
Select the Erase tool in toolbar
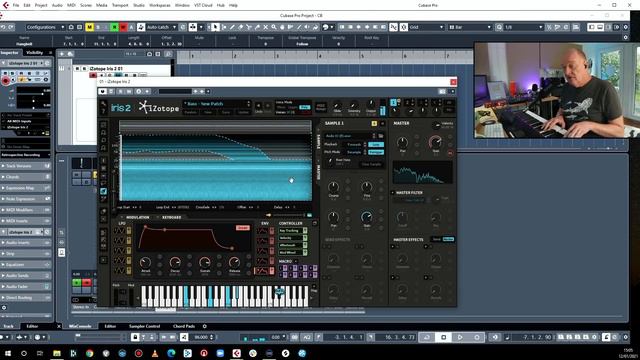click(240, 27)
